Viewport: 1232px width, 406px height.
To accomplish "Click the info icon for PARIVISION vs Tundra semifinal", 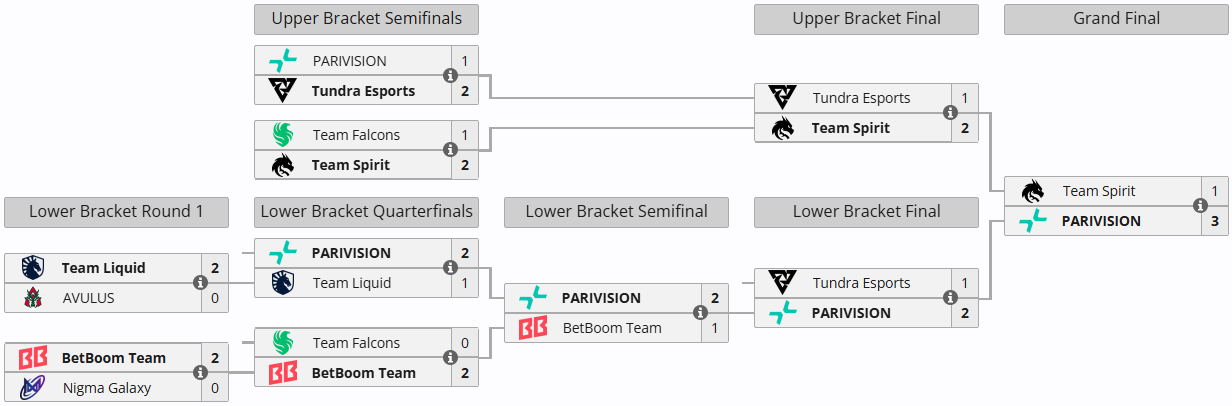I will 450,76.
